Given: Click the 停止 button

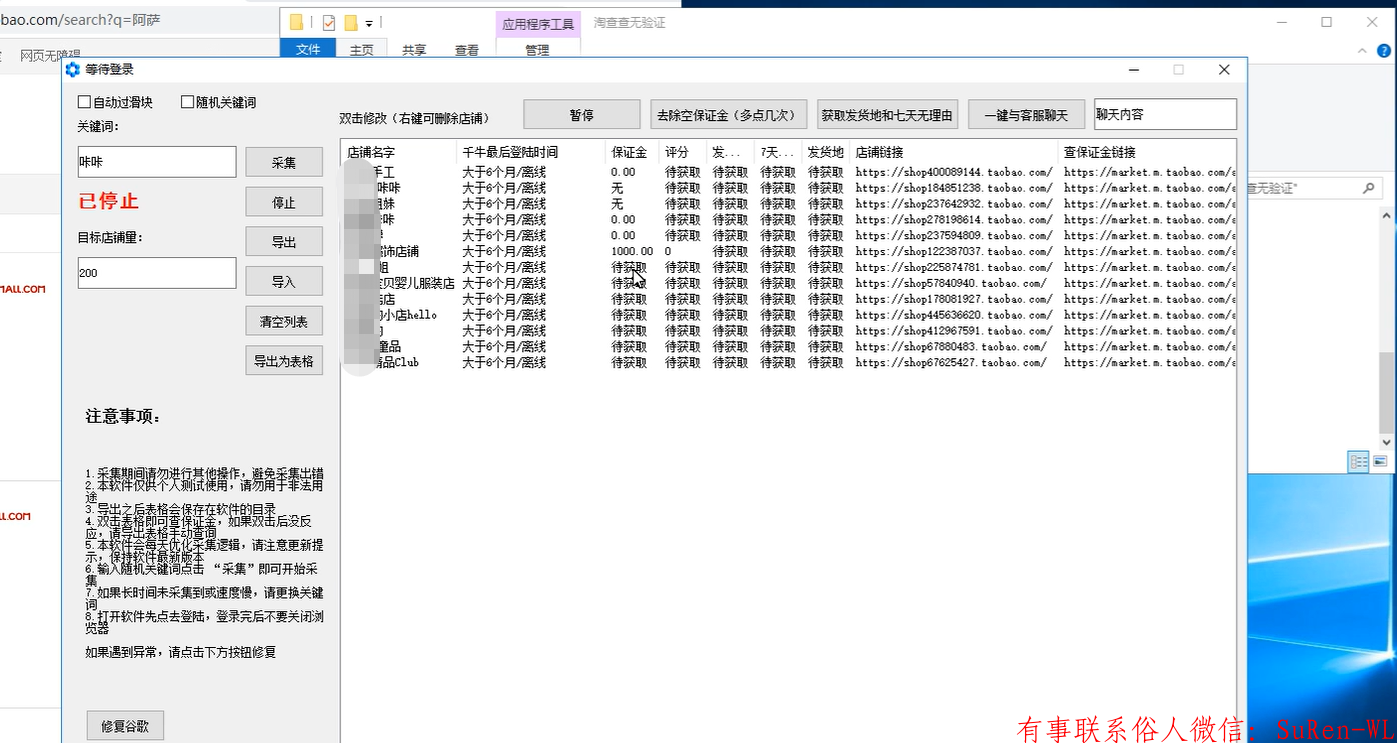Looking at the screenshot, I should click(x=284, y=202).
